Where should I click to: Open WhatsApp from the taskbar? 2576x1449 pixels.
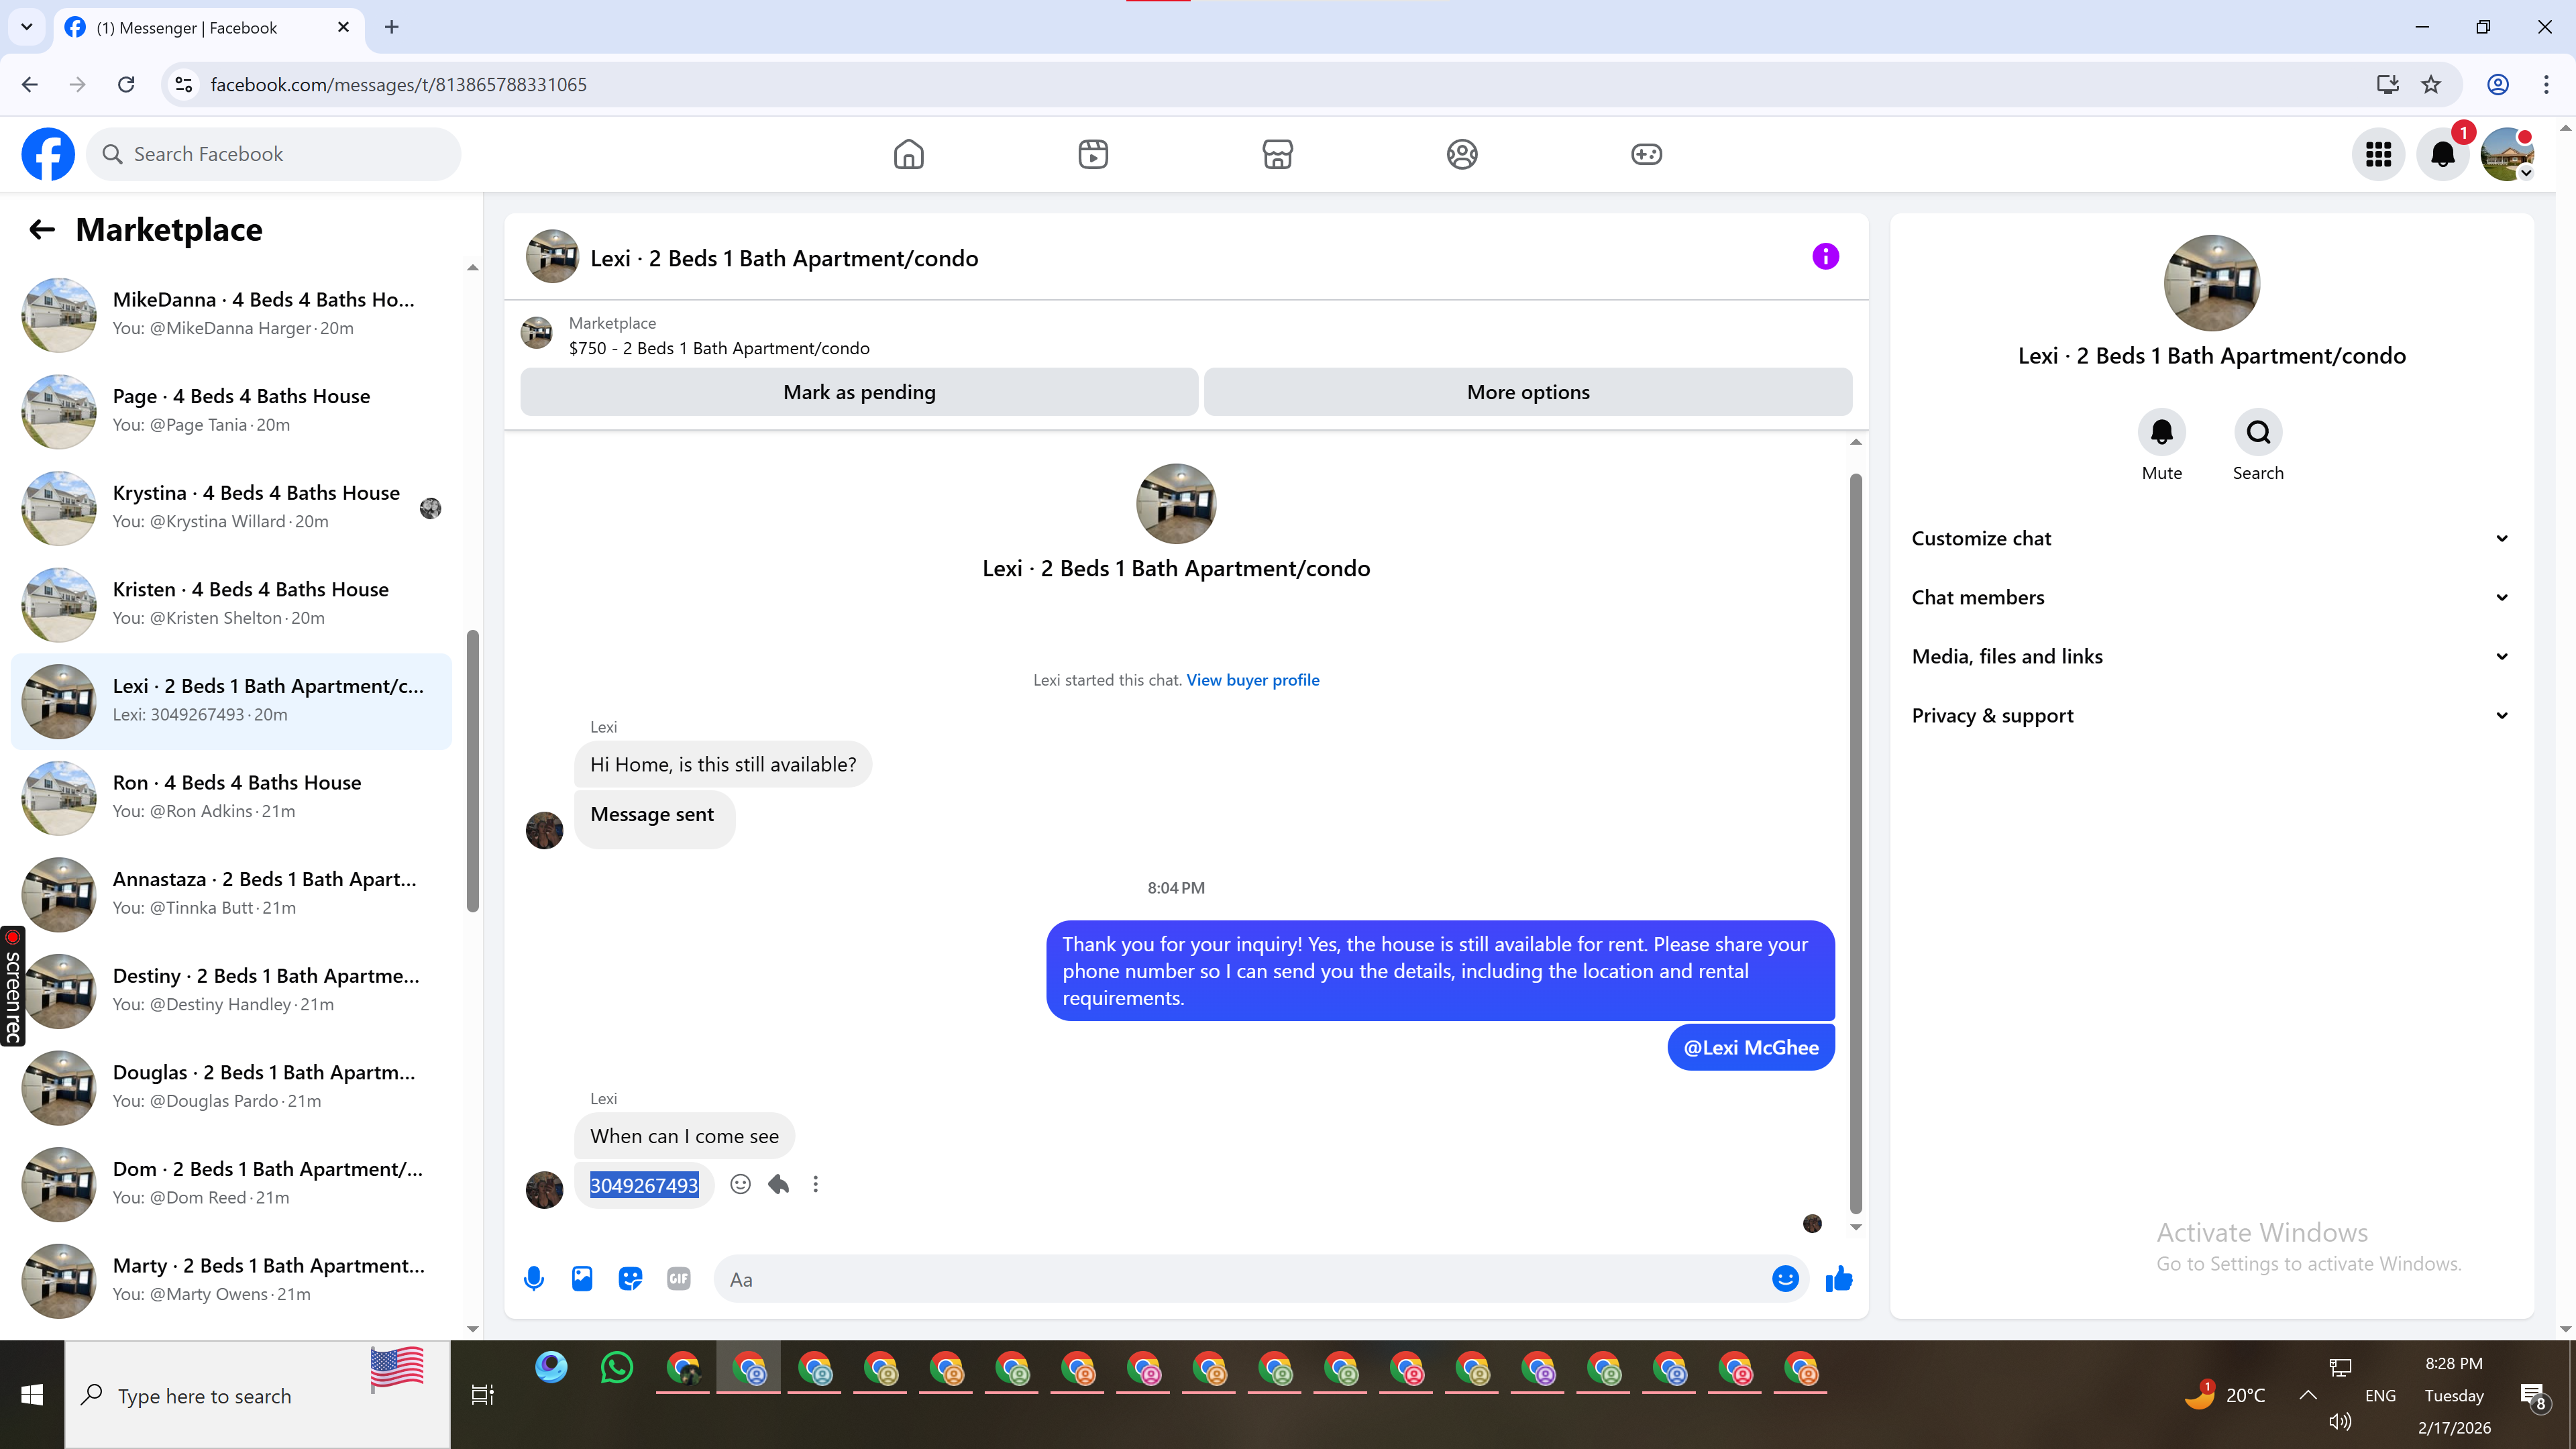pos(617,1368)
